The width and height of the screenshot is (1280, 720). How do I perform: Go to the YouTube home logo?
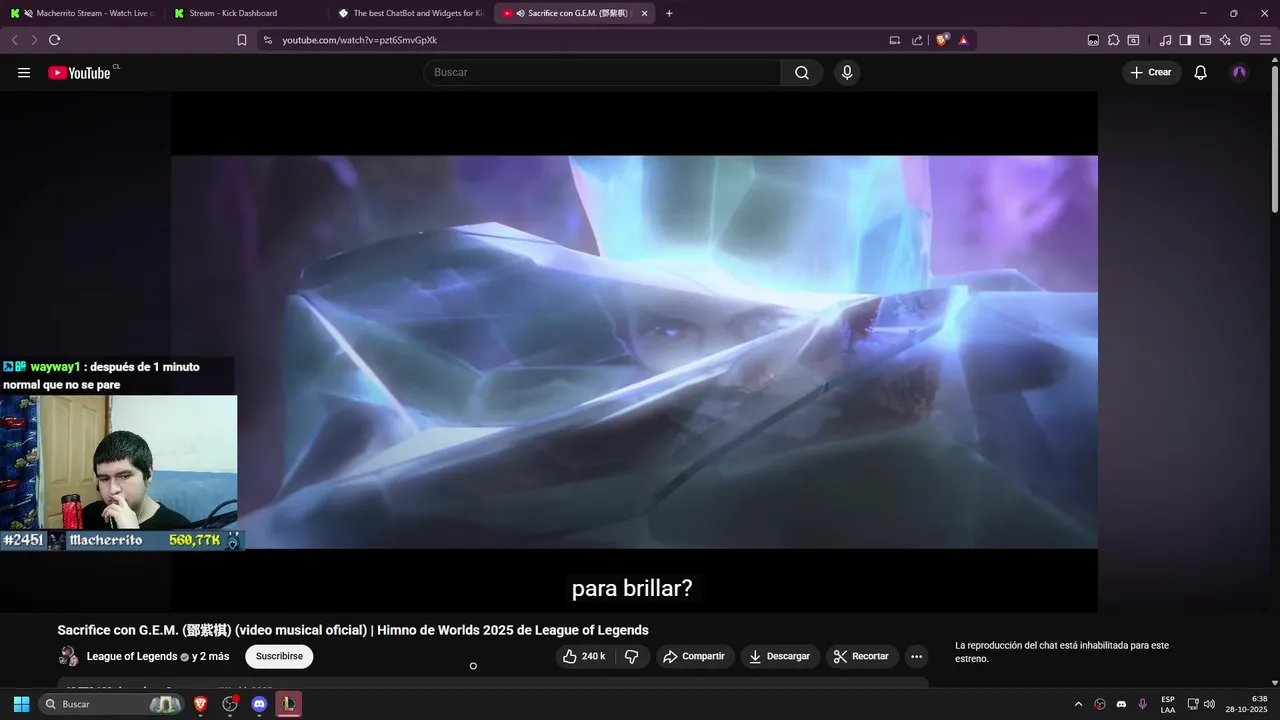tap(80, 72)
